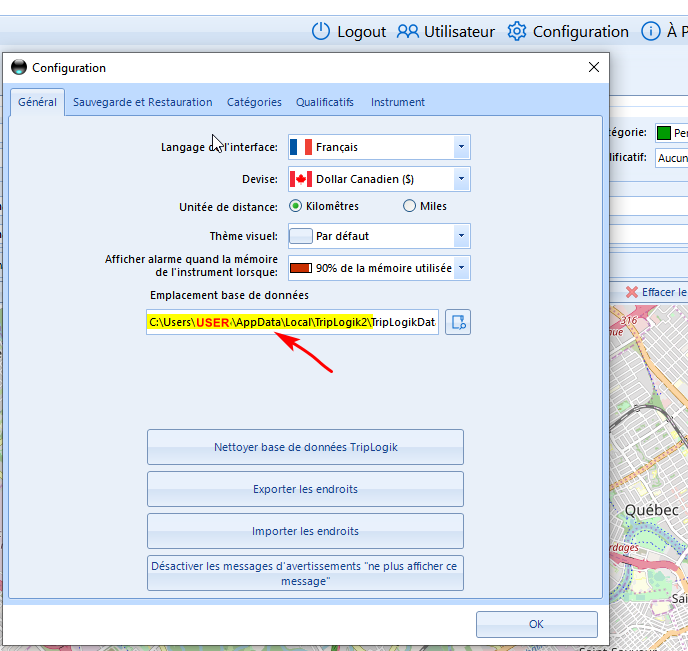Viewport: 688px width, 651px height.
Task: Click the Effacer link in background window
Action: point(664,292)
